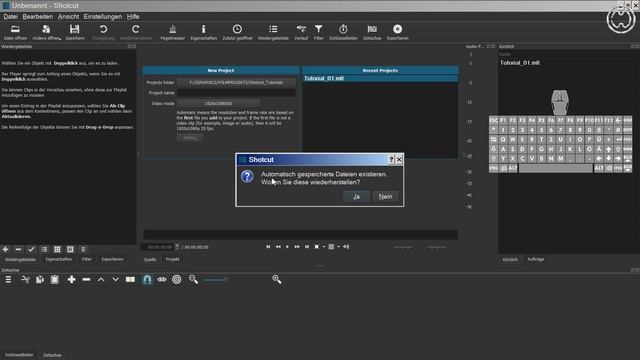Open player grid overlay dropdown arrow
This screenshot has height=360, width=640.
(x=338, y=247)
